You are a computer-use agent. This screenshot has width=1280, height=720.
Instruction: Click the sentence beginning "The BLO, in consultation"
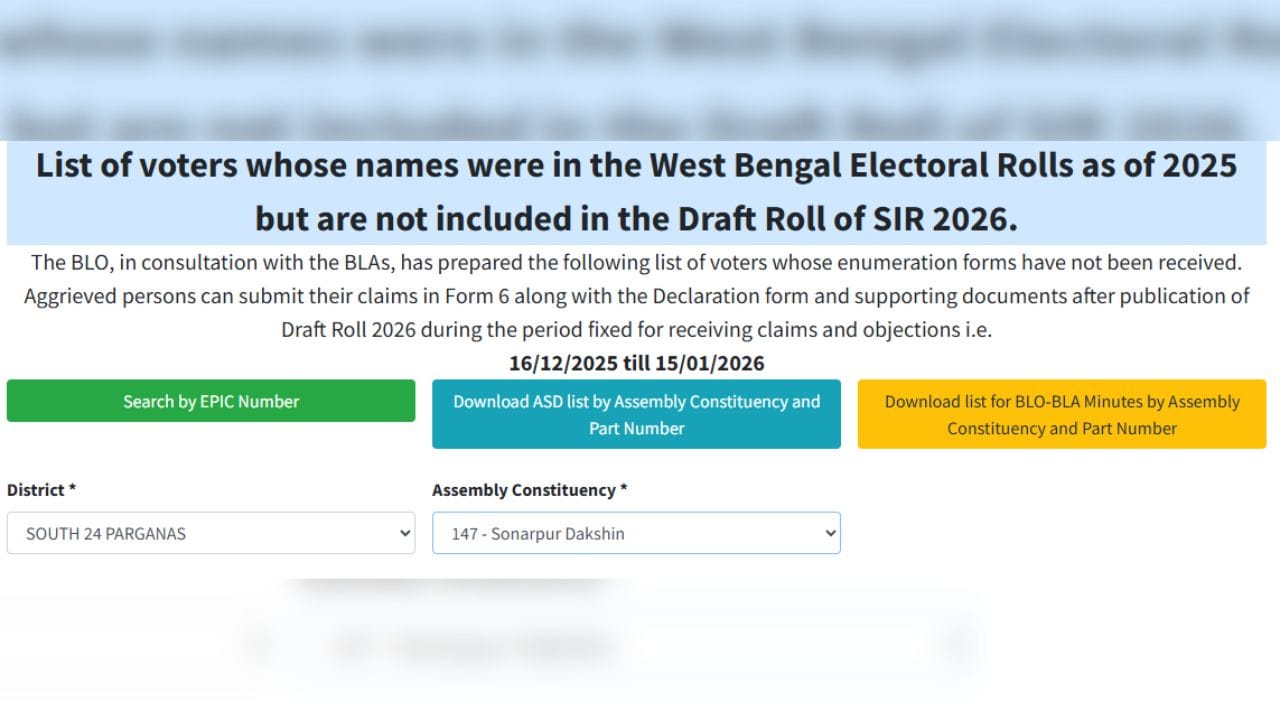(x=636, y=263)
